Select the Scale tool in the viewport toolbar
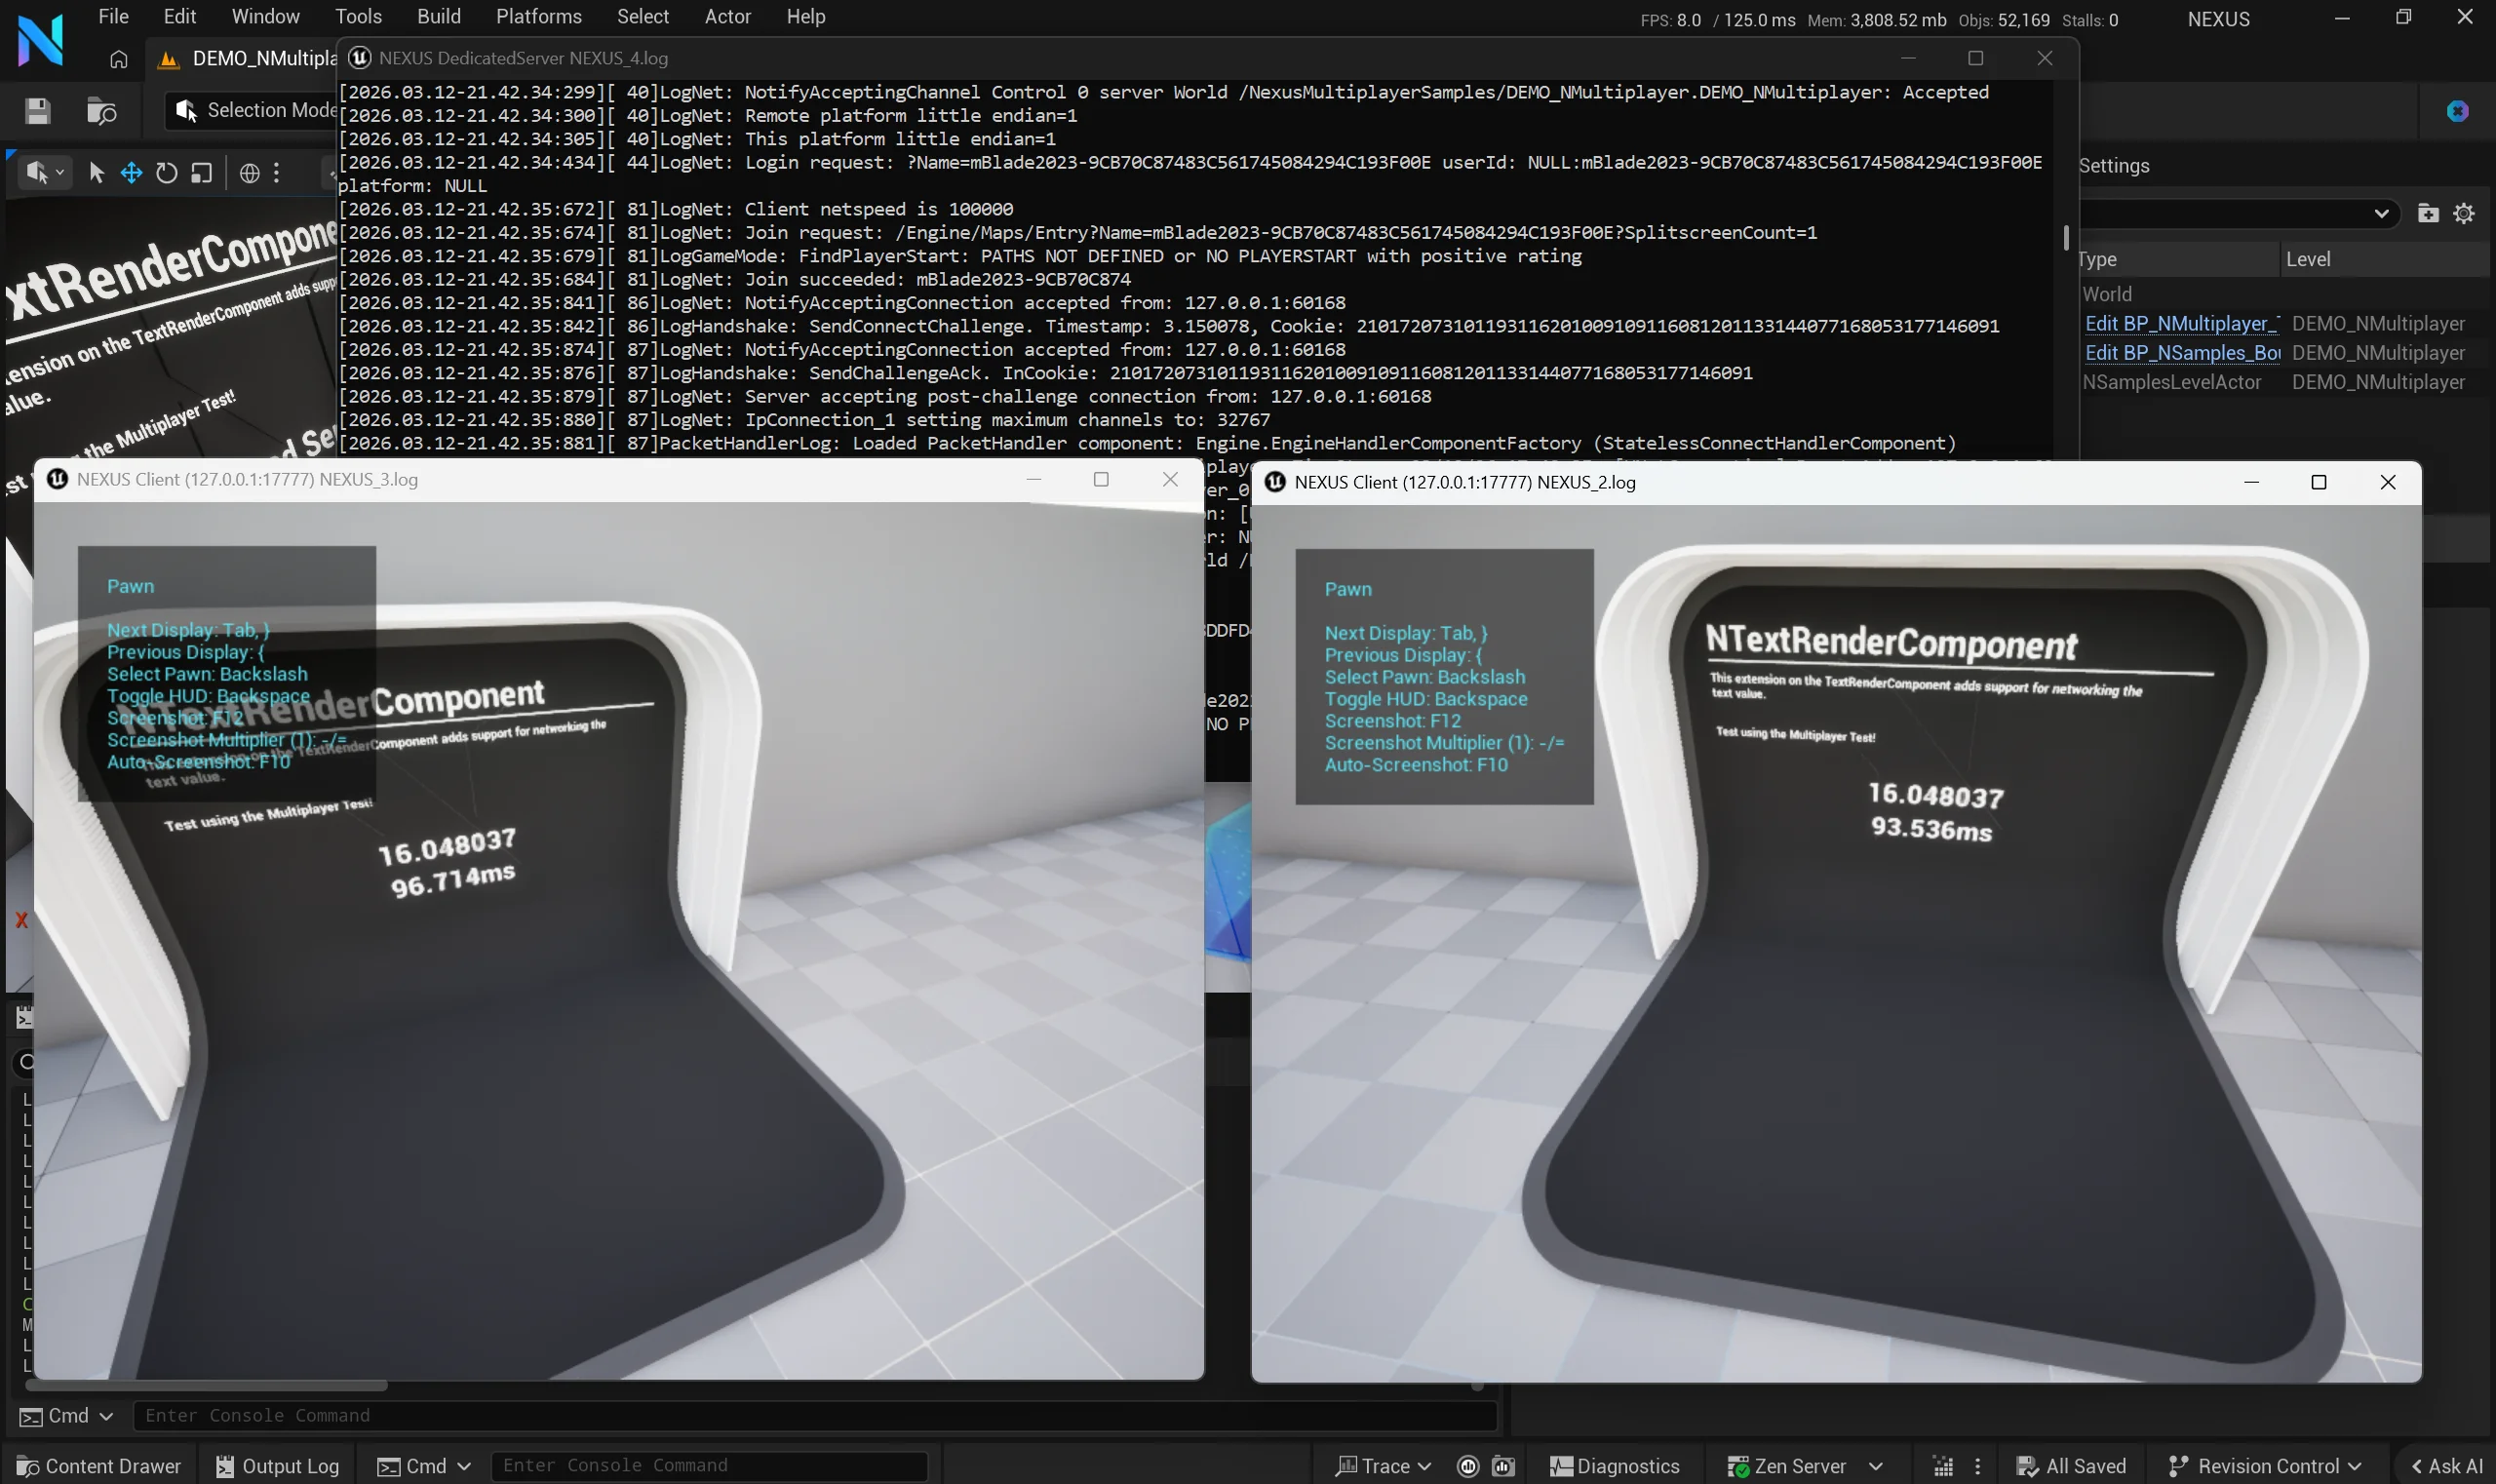This screenshot has height=1484, width=2496. tap(201, 172)
